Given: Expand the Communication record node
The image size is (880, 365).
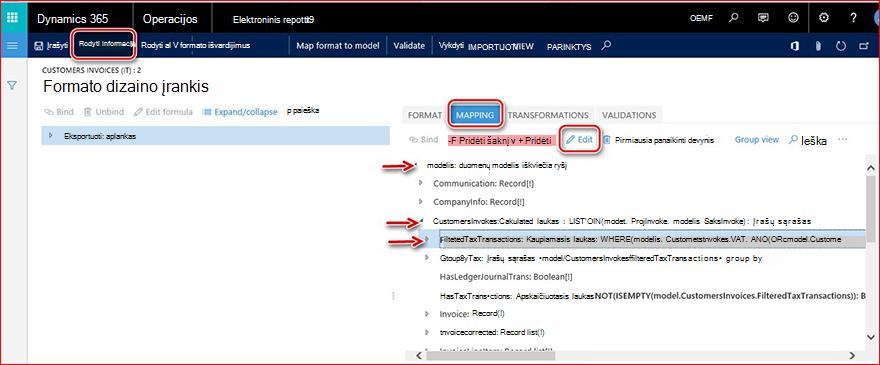Looking at the screenshot, I should point(421,183).
